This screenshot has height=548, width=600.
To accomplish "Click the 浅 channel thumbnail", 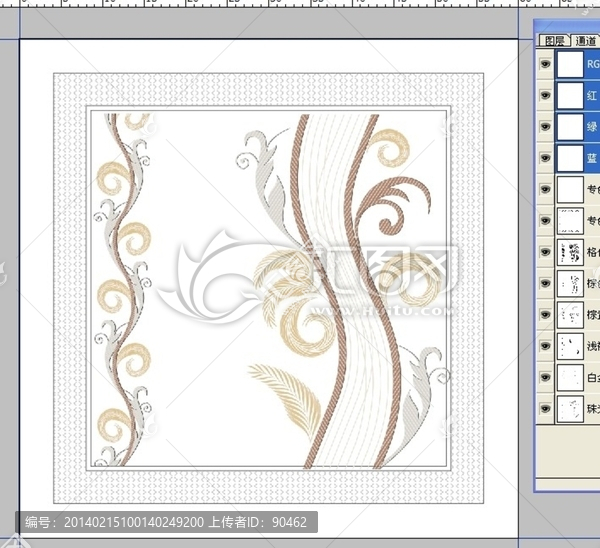I will coord(570,346).
